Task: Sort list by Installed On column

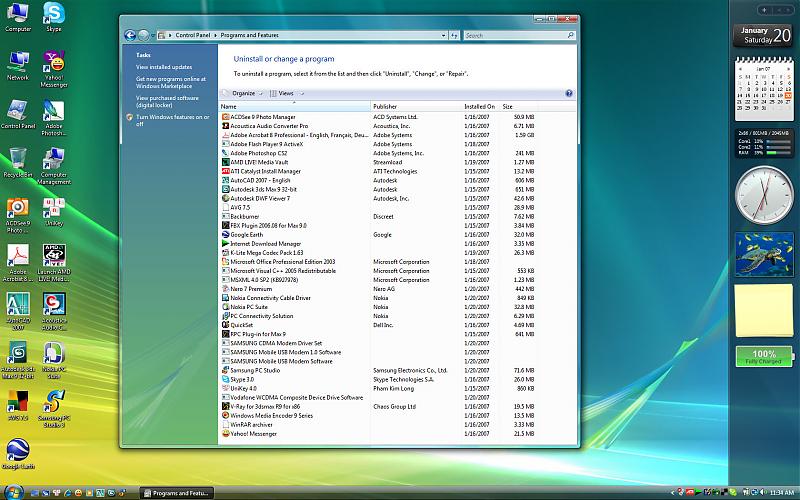Action: 479,106
